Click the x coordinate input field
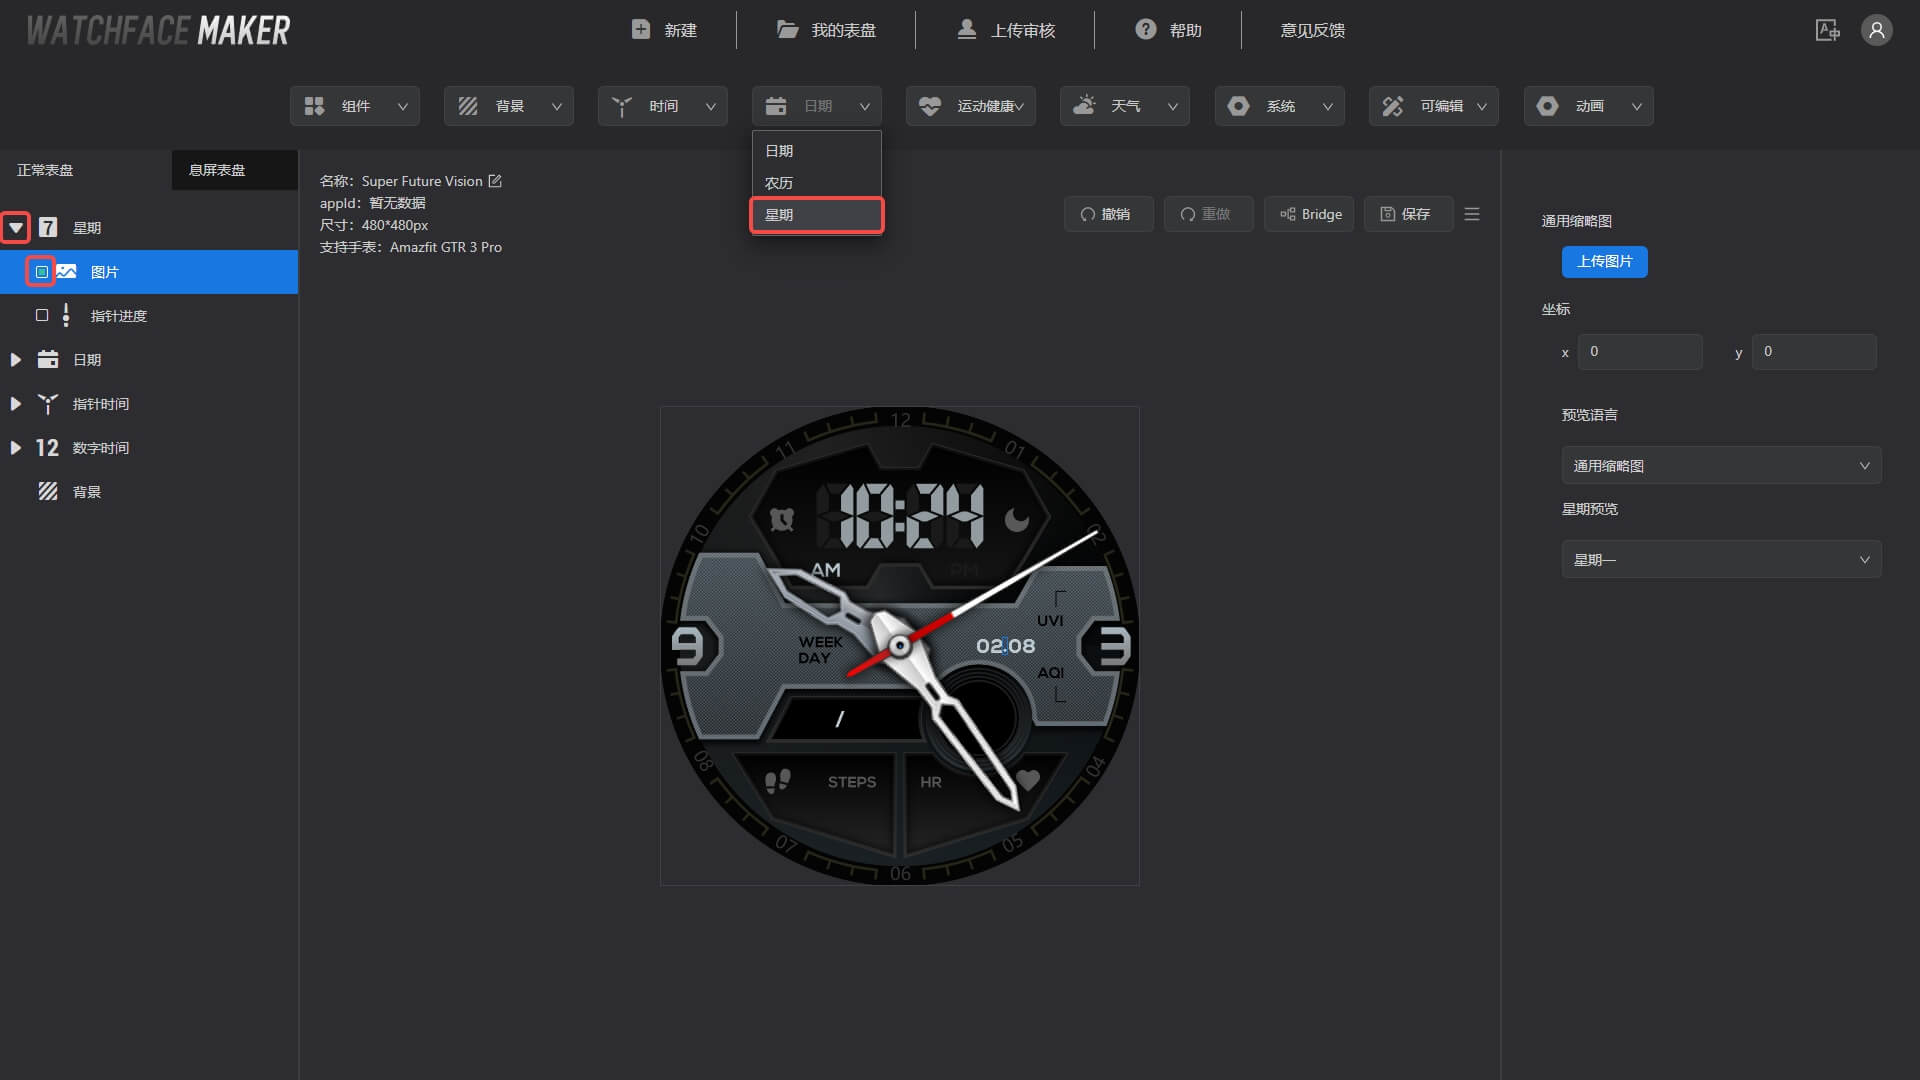Image resolution: width=1920 pixels, height=1080 pixels. 1640,352
